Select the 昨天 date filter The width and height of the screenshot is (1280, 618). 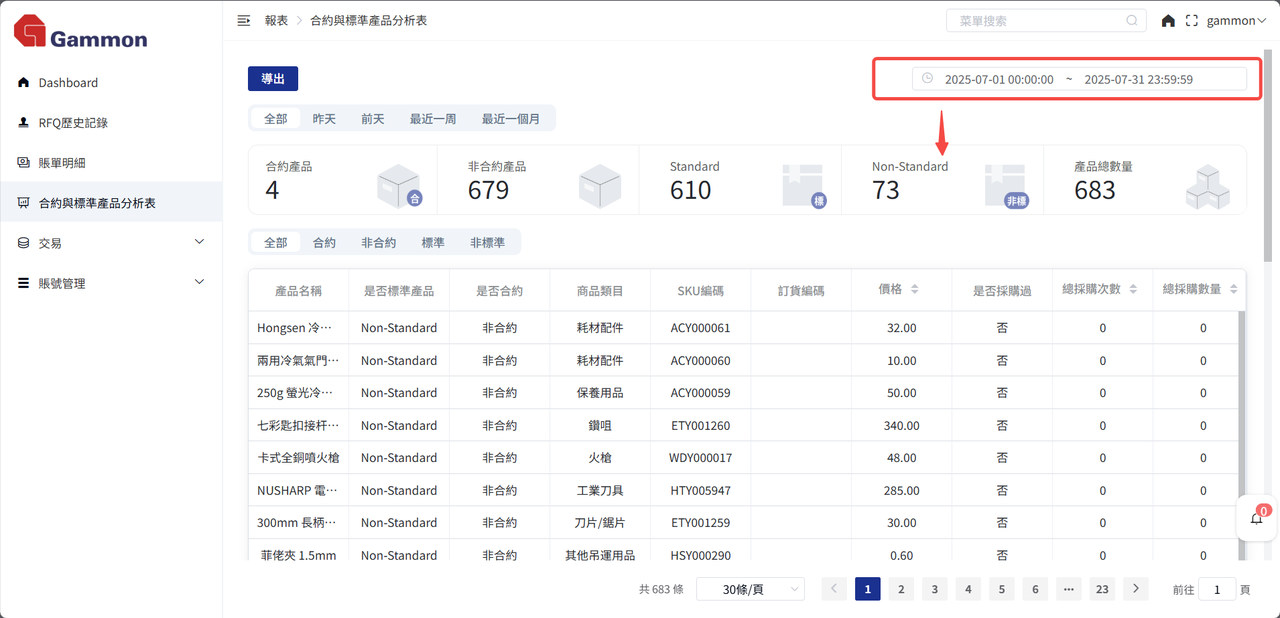tap(324, 119)
